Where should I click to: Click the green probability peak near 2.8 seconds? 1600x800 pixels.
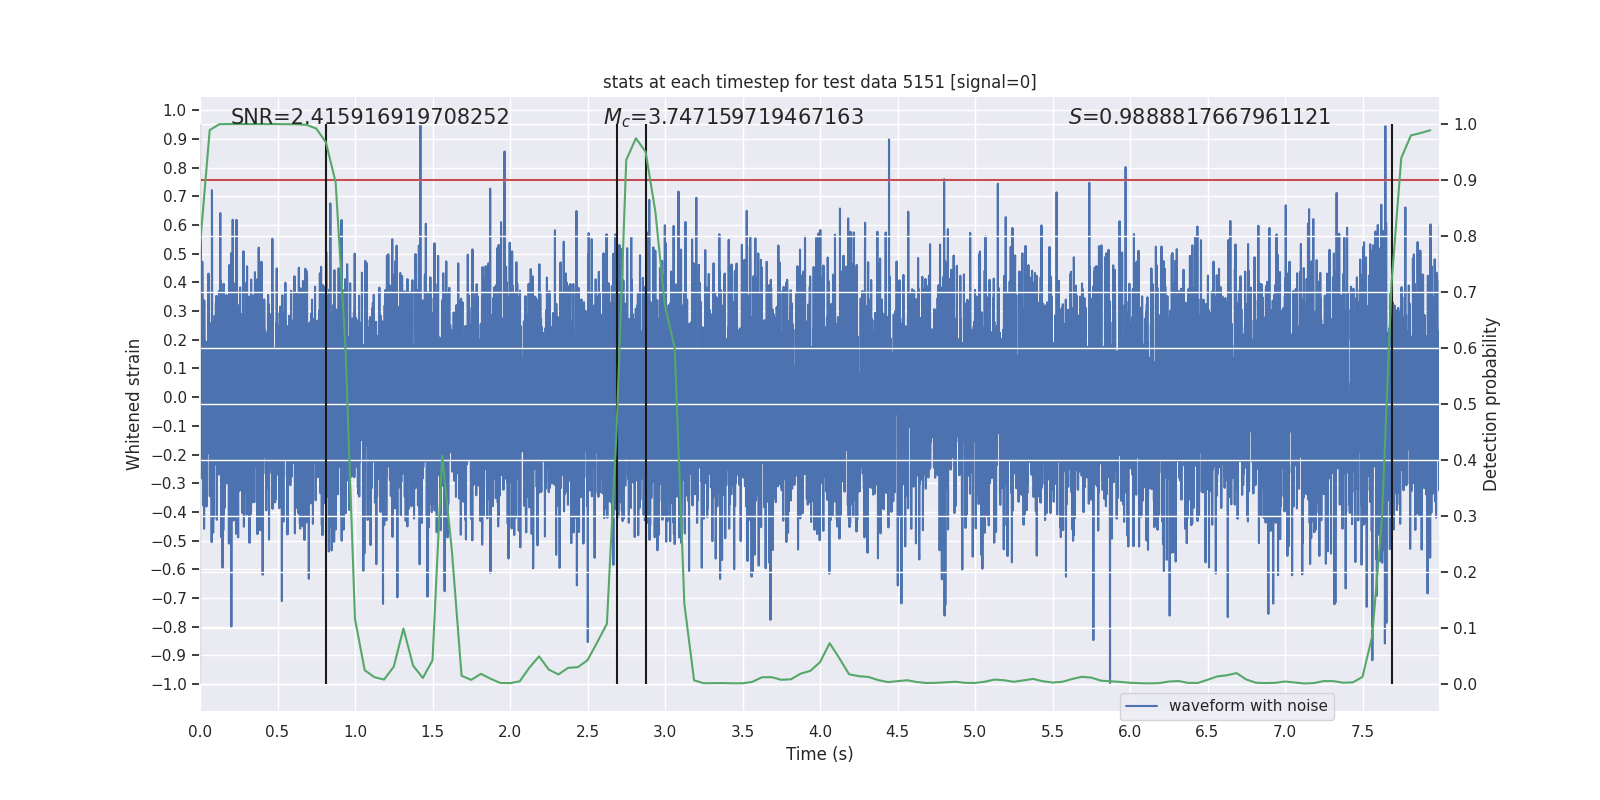(636, 139)
